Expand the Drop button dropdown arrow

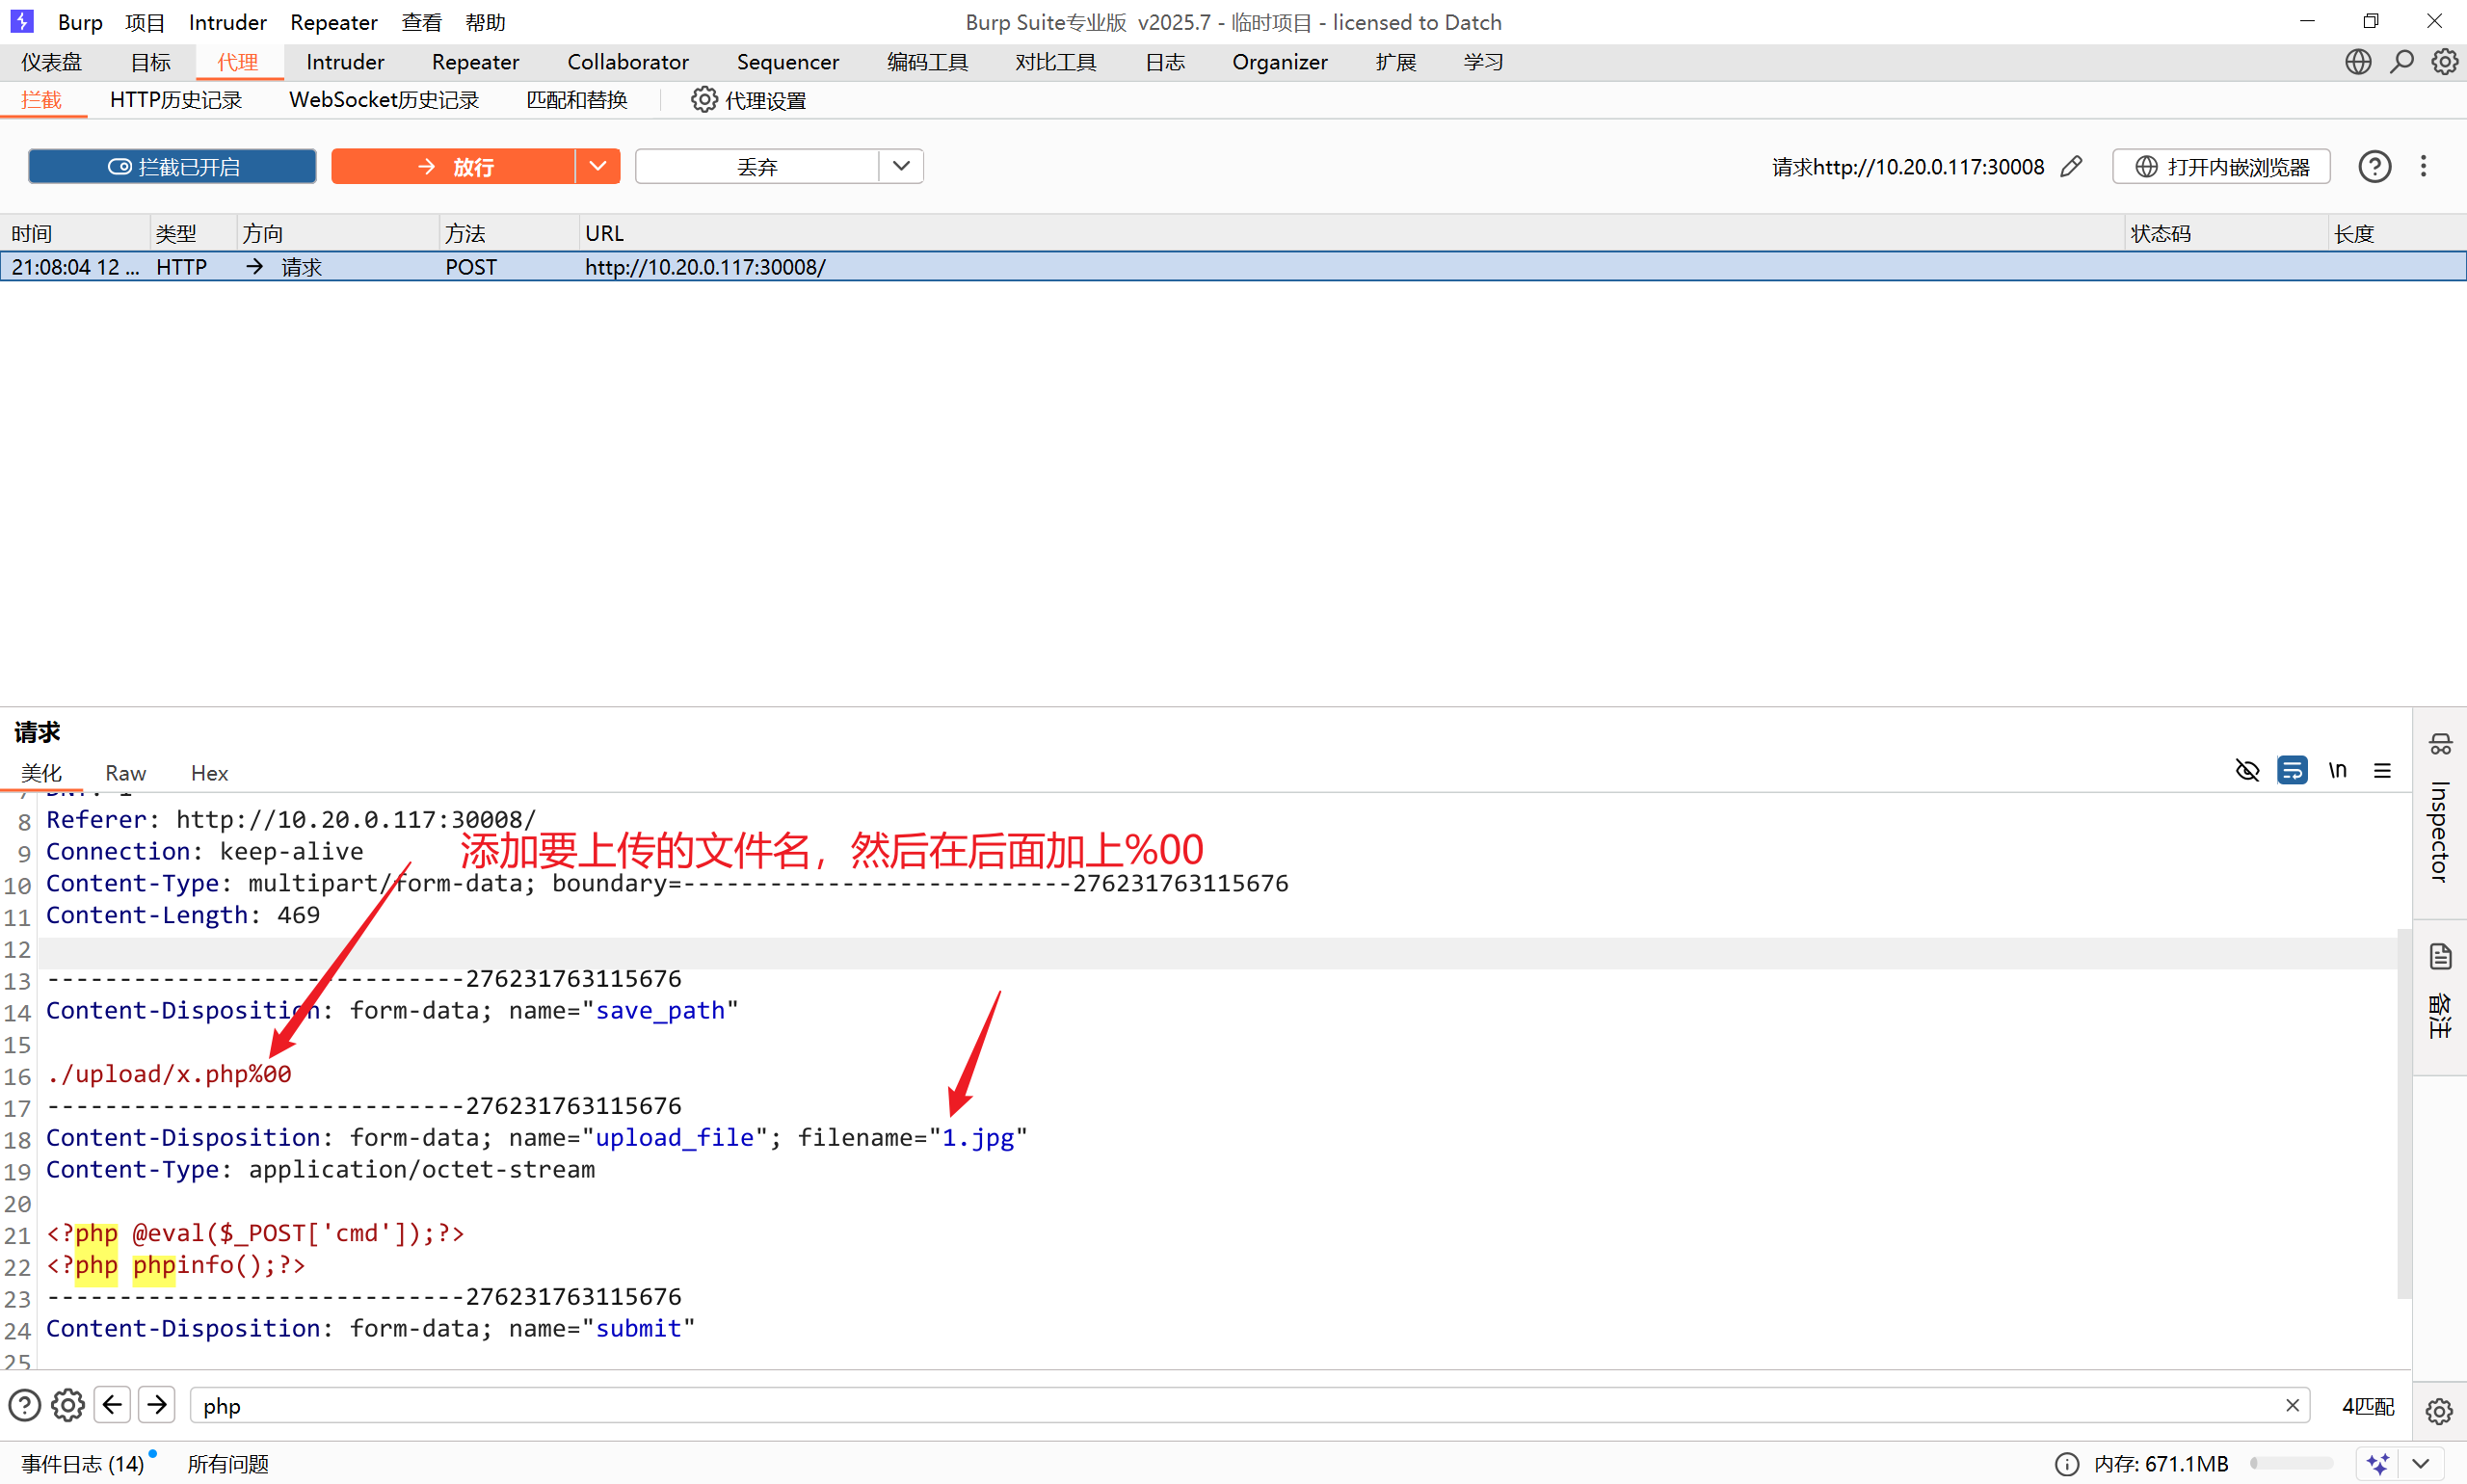click(x=901, y=166)
